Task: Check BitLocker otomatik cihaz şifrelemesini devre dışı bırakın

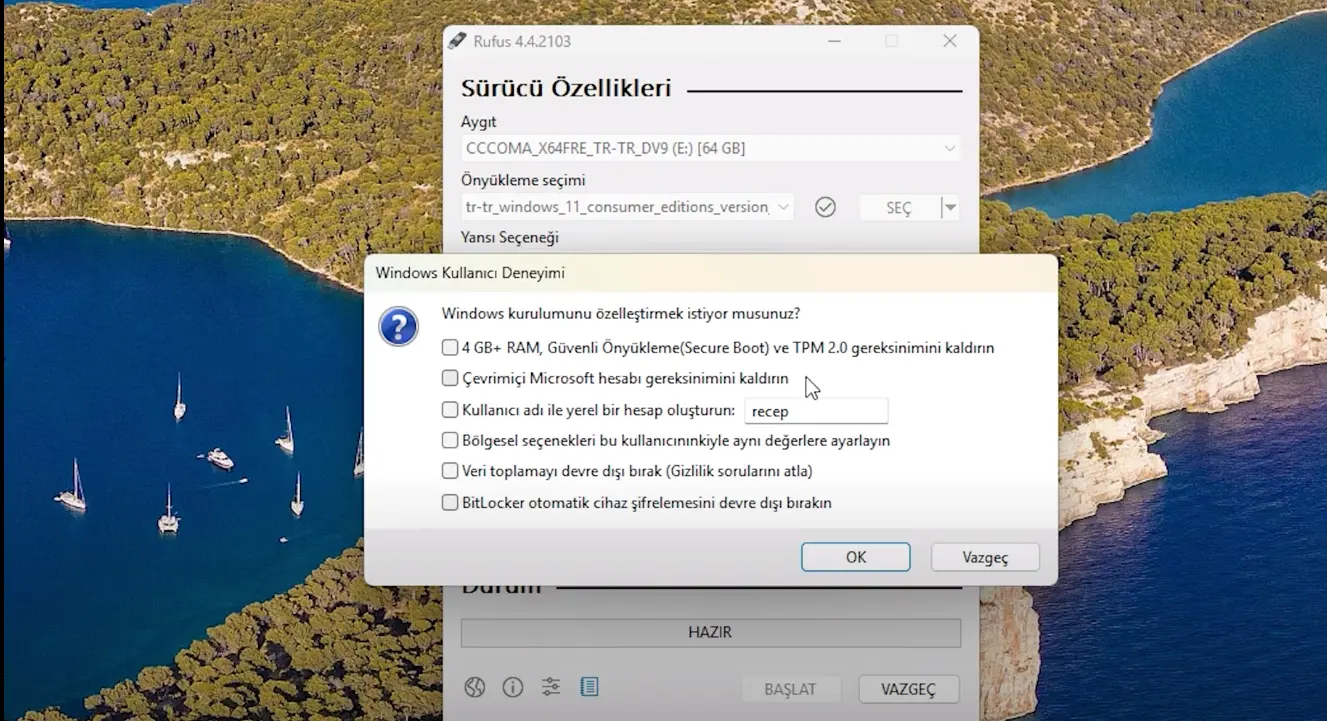Action: coord(450,503)
